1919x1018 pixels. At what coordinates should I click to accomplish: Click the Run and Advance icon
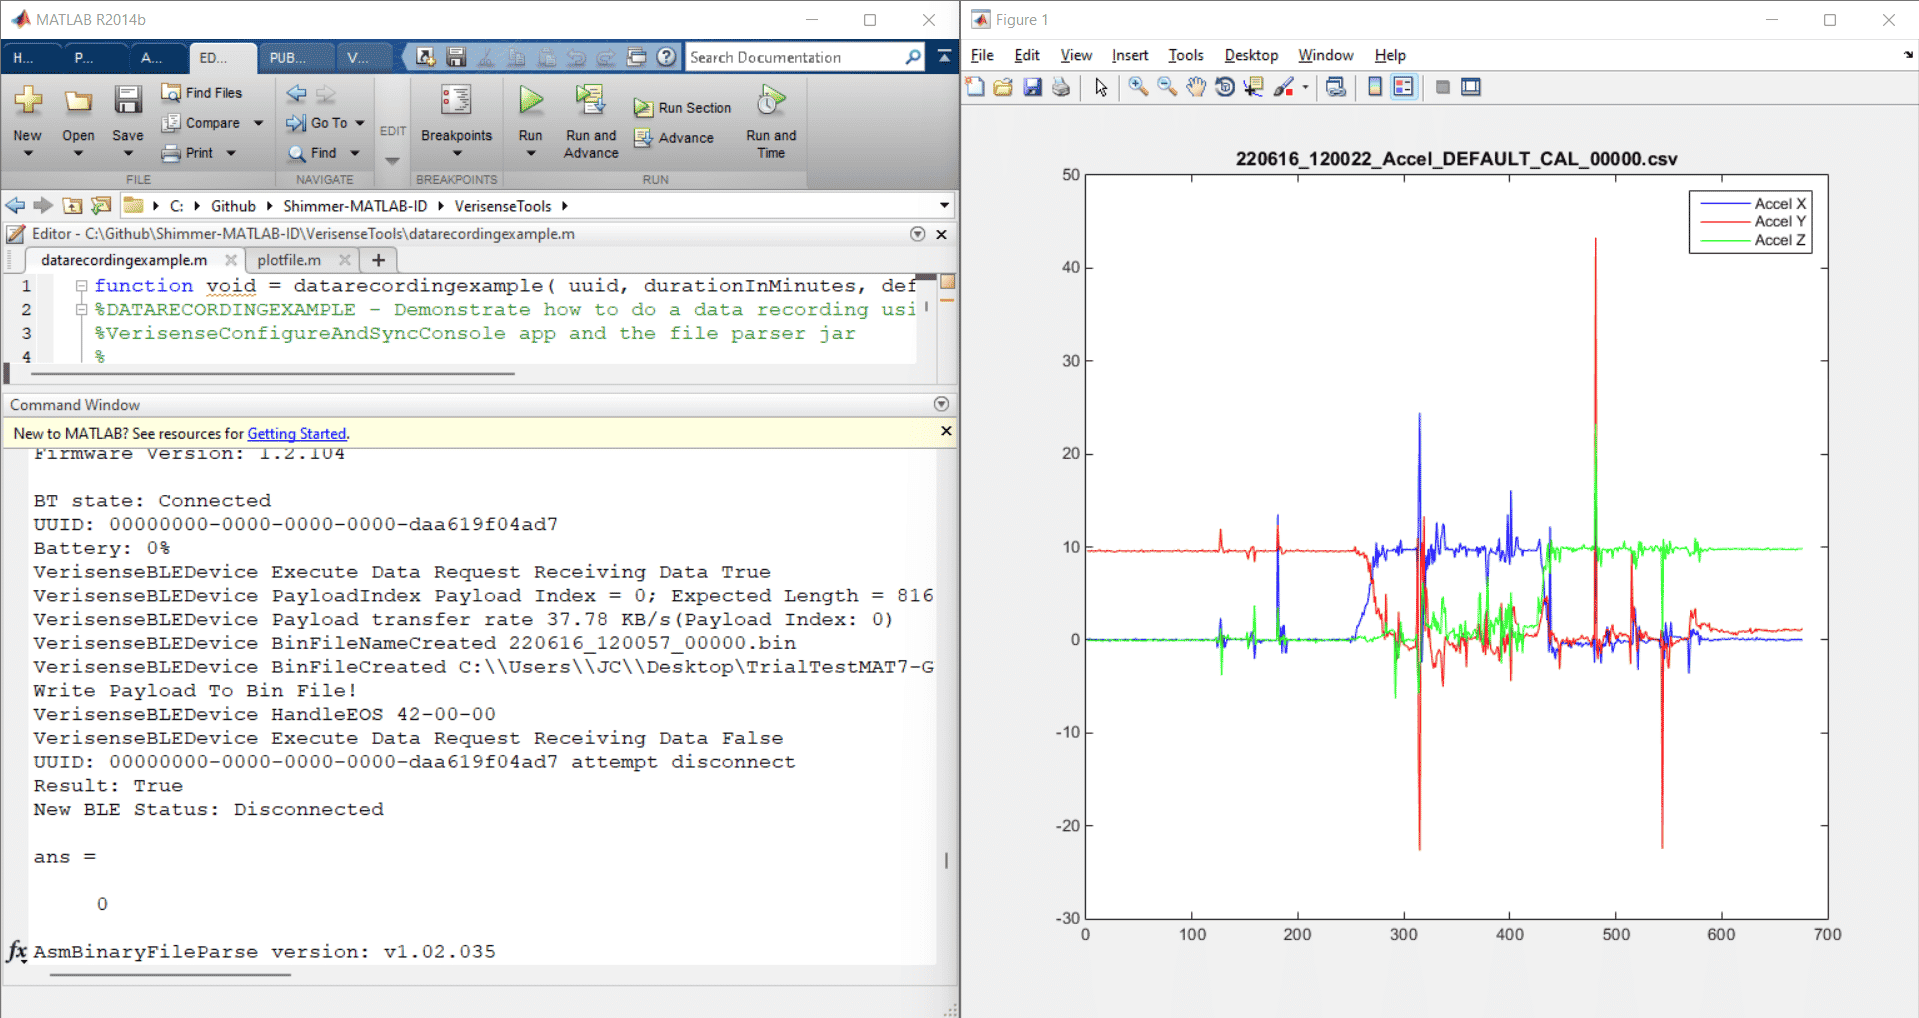click(590, 100)
